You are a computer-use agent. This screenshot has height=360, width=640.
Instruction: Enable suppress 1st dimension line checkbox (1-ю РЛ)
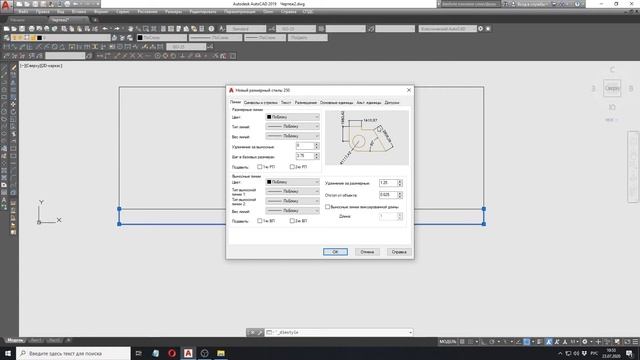pos(260,167)
